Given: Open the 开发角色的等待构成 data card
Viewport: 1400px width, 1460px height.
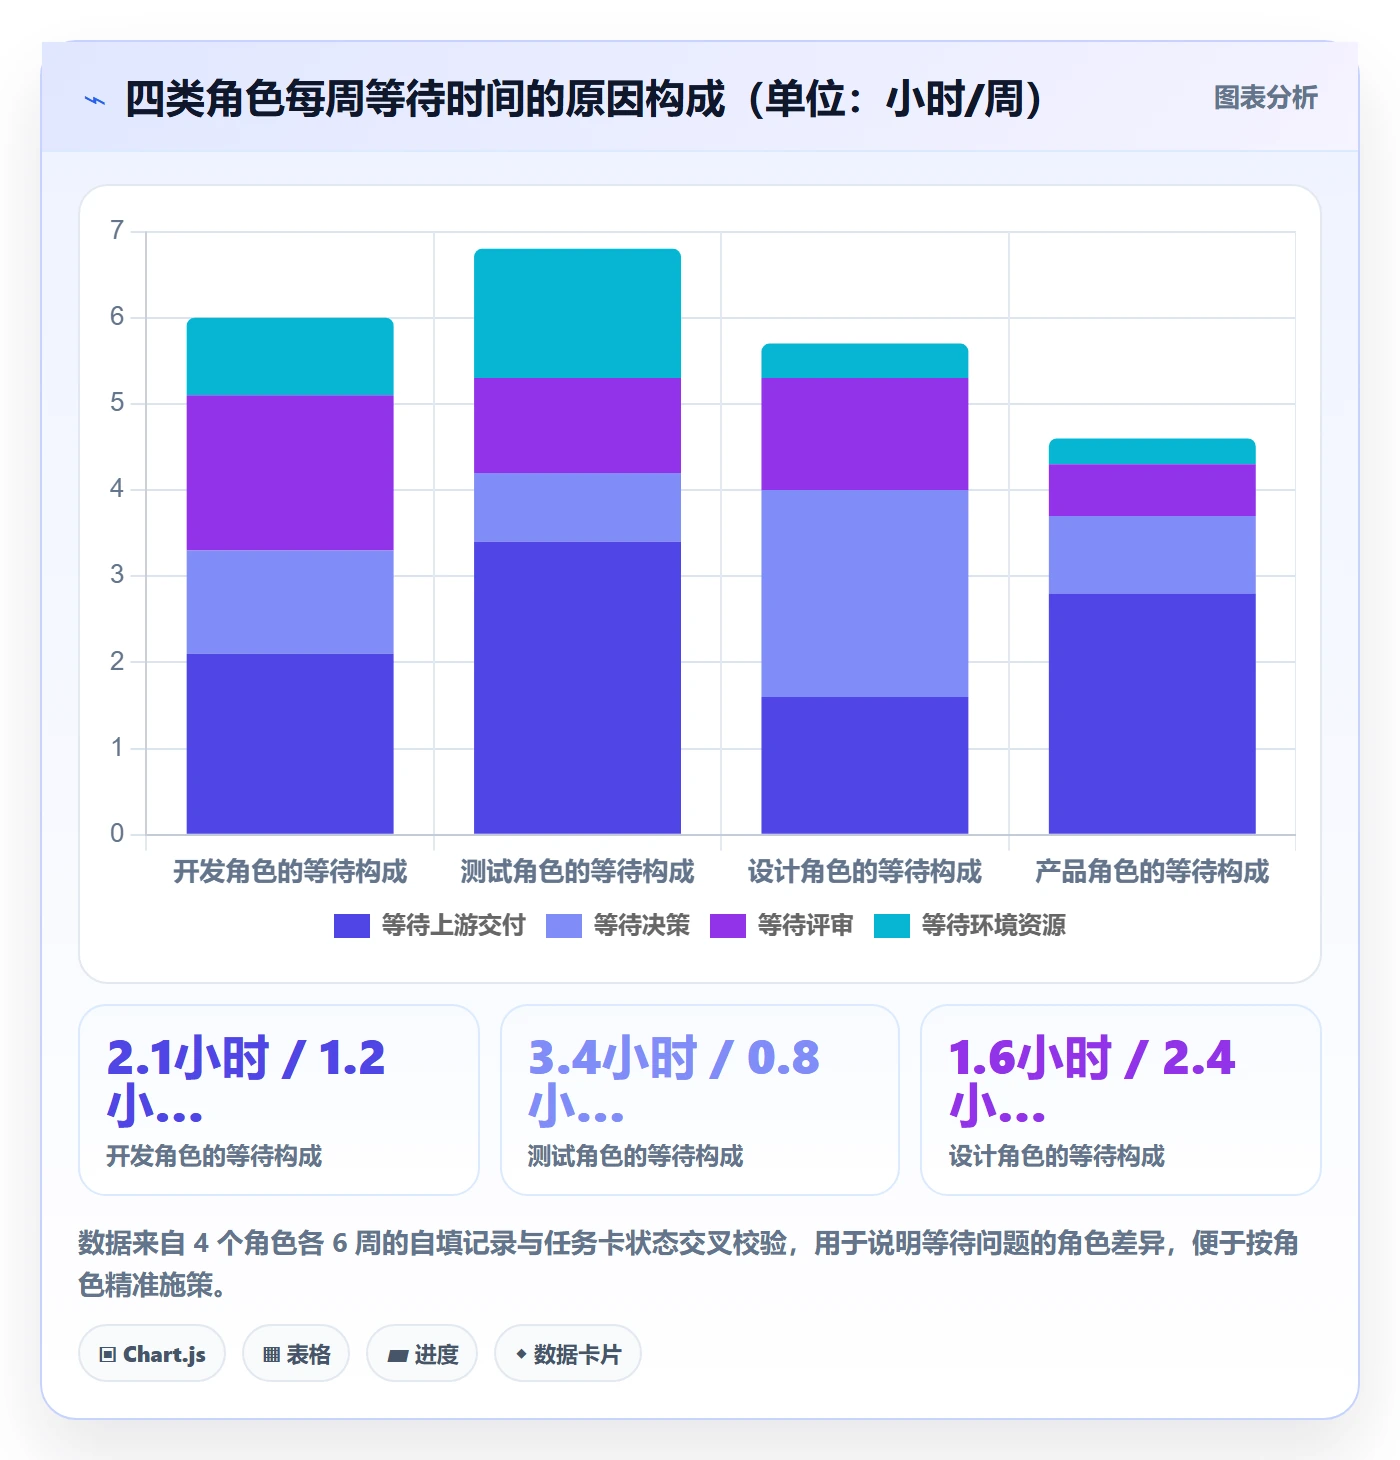Looking at the screenshot, I should coord(279,1100).
